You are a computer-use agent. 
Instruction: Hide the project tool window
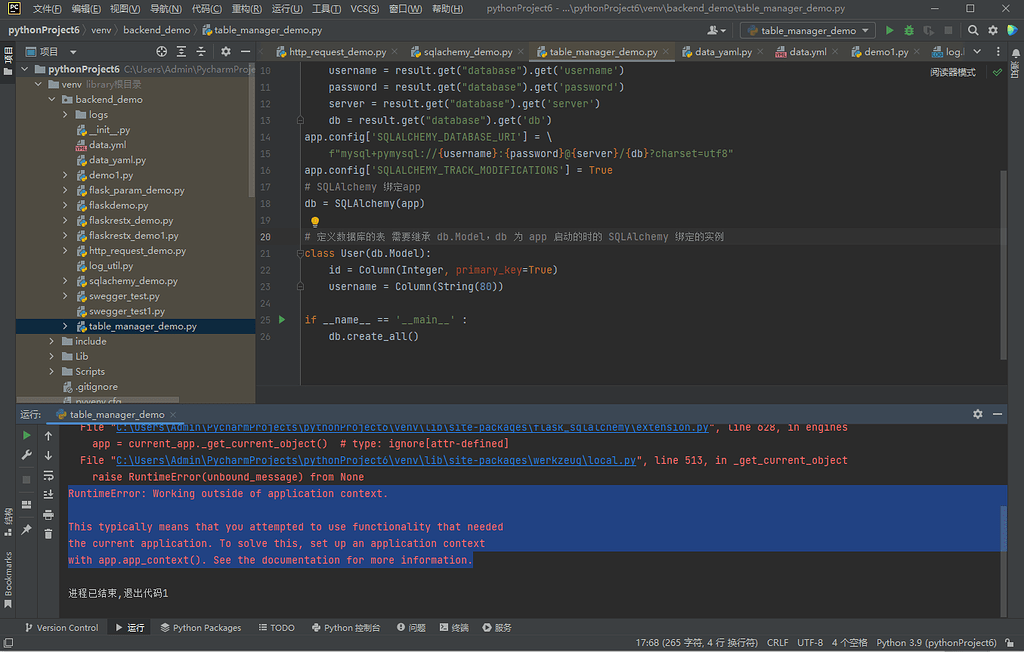pos(246,52)
